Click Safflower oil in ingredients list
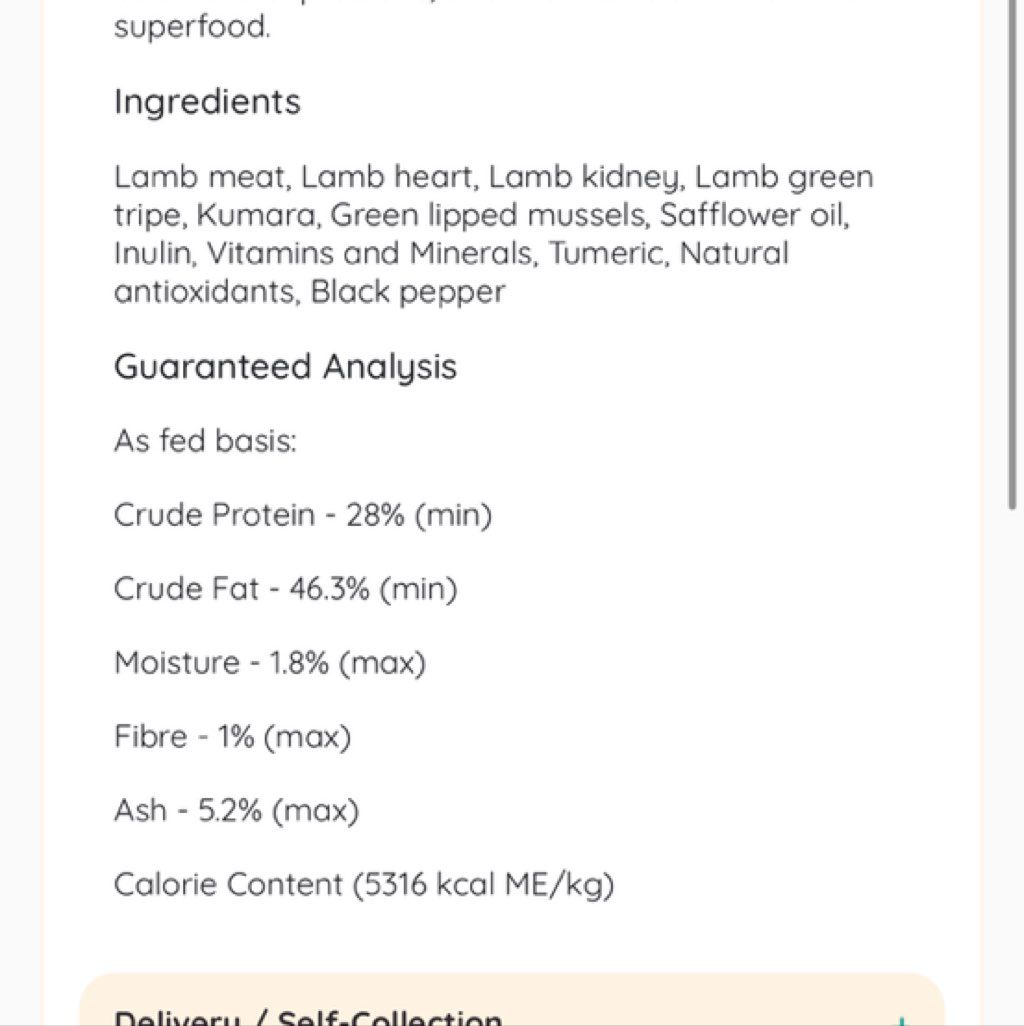Viewport: 1024px width, 1026px height. (754, 215)
